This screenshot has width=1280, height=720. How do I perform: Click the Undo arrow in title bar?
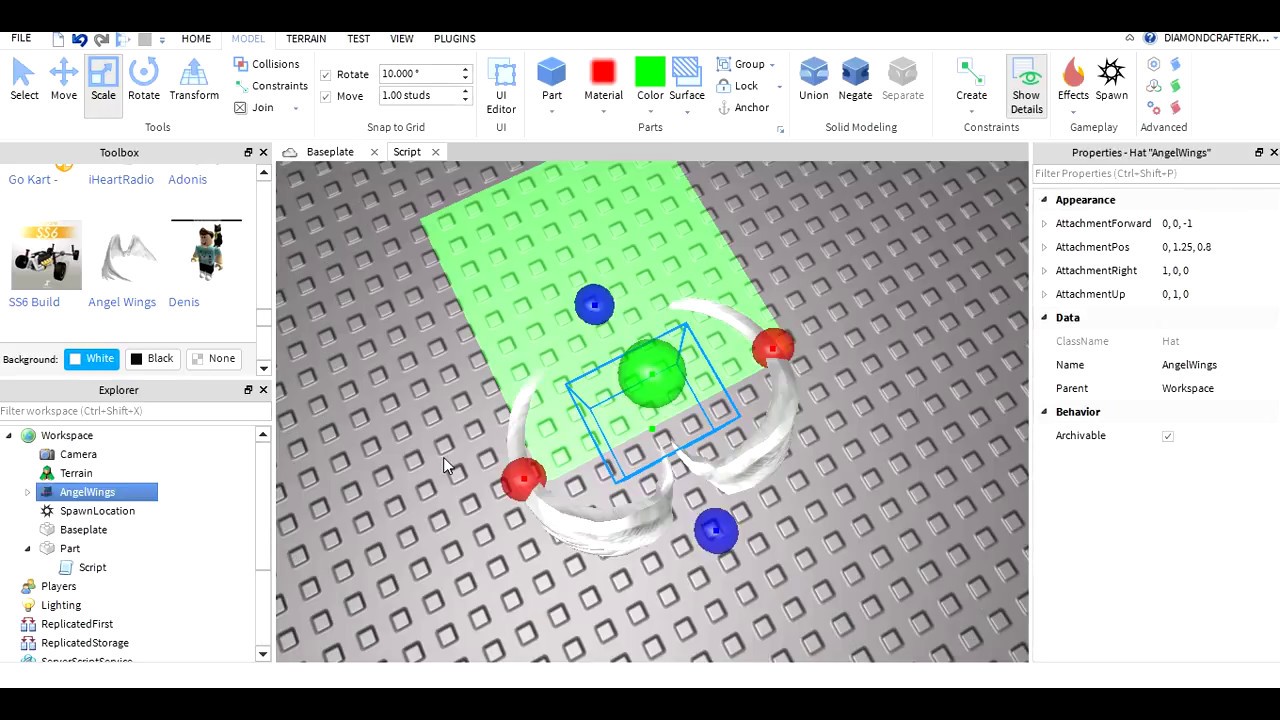coord(79,39)
